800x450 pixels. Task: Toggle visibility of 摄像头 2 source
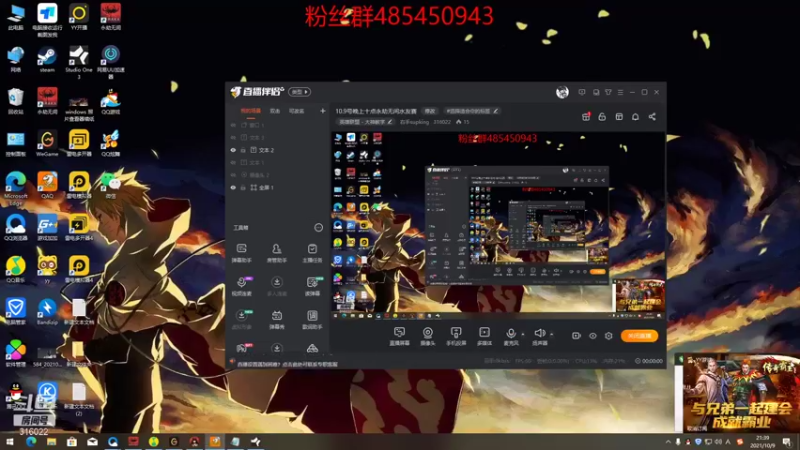tap(233, 175)
